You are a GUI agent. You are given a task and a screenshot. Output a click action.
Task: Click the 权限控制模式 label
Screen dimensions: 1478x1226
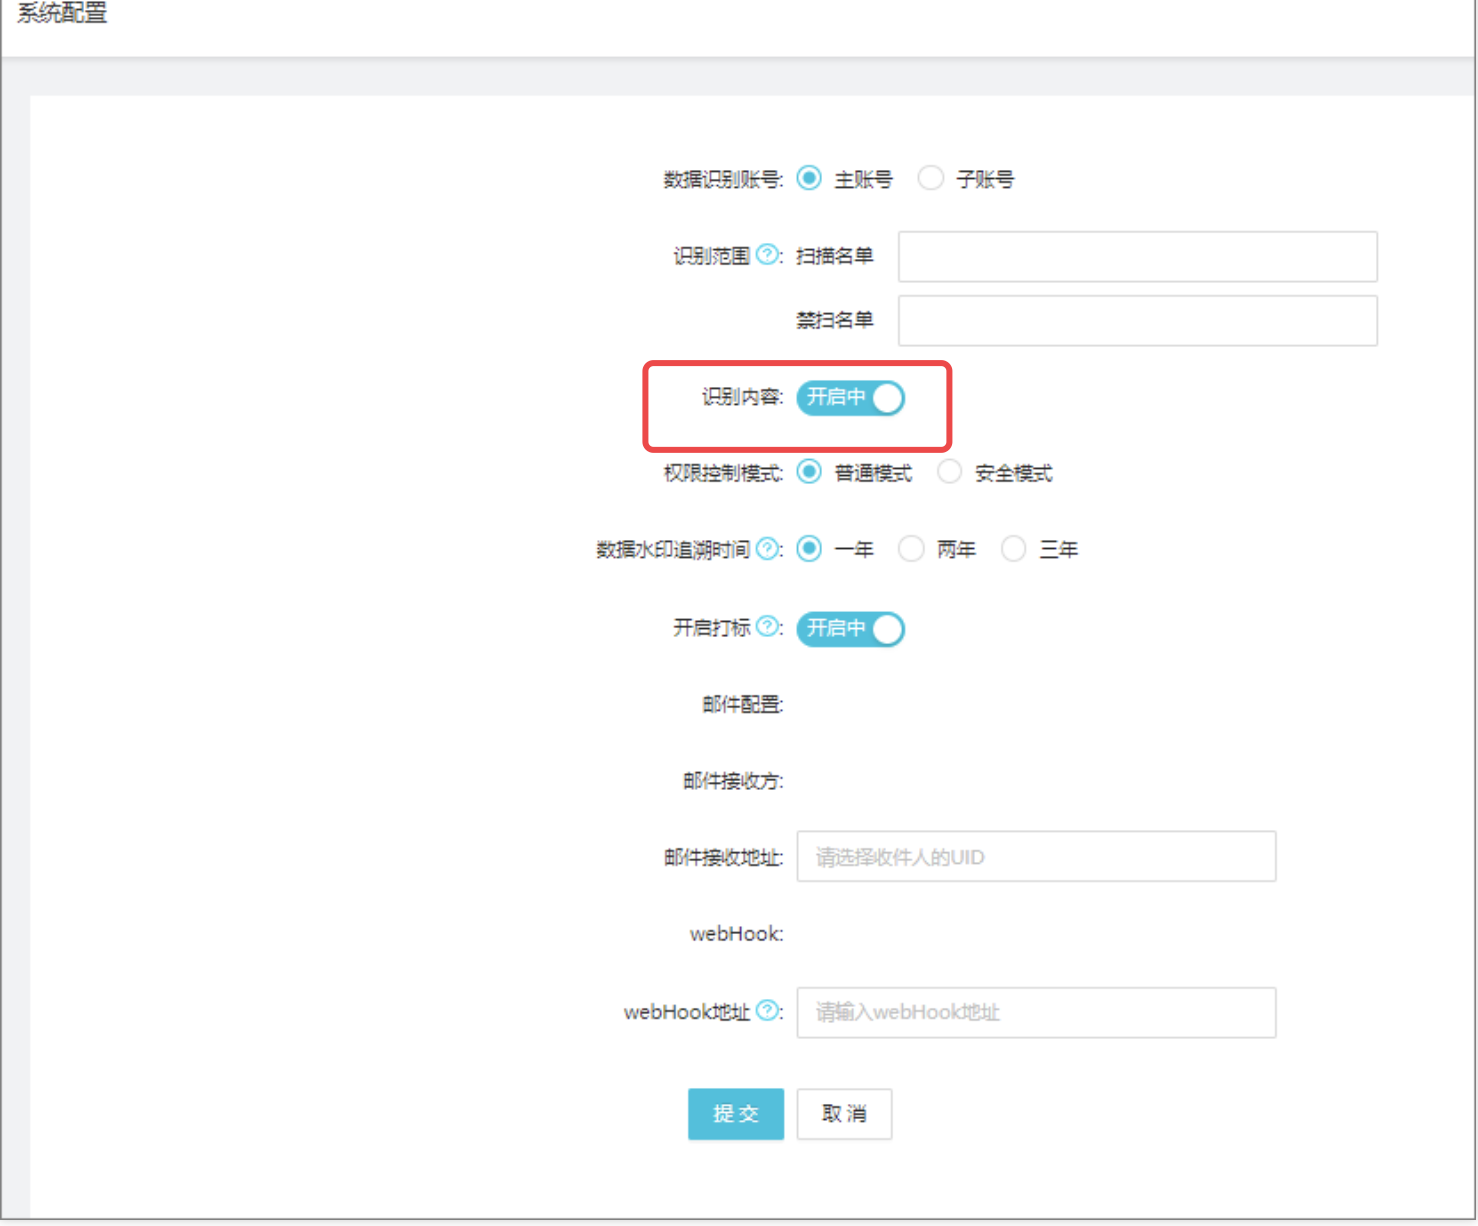tap(723, 473)
